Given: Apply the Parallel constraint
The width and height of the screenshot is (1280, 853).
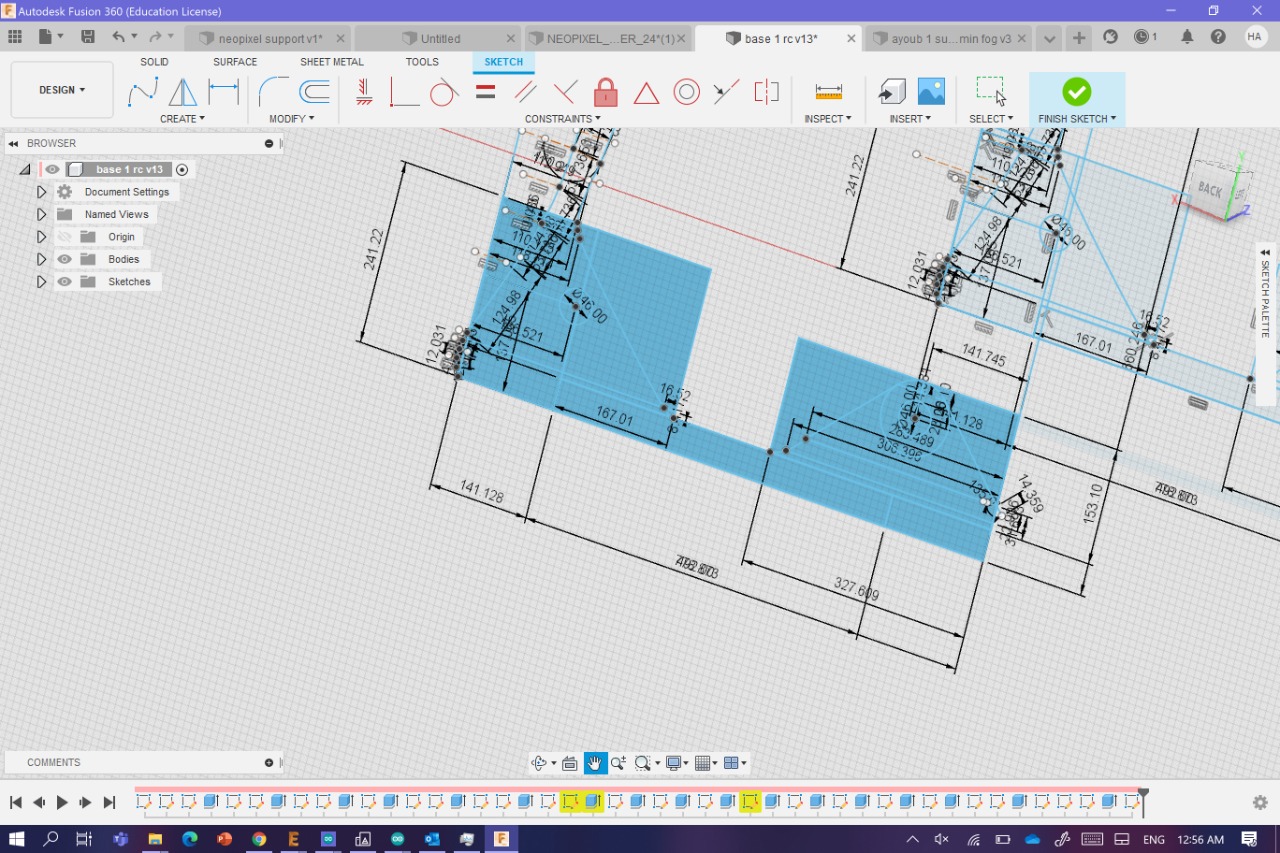Looking at the screenshot, I should [x=525, y=92].
